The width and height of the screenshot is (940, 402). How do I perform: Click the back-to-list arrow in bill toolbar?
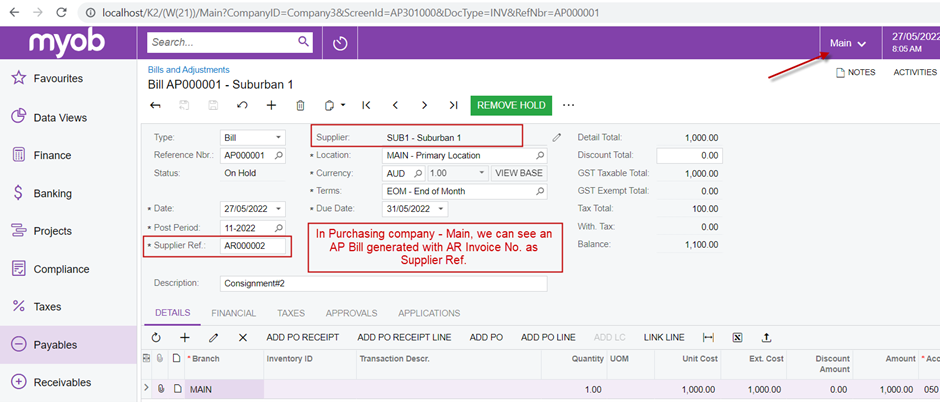(155, 105)
